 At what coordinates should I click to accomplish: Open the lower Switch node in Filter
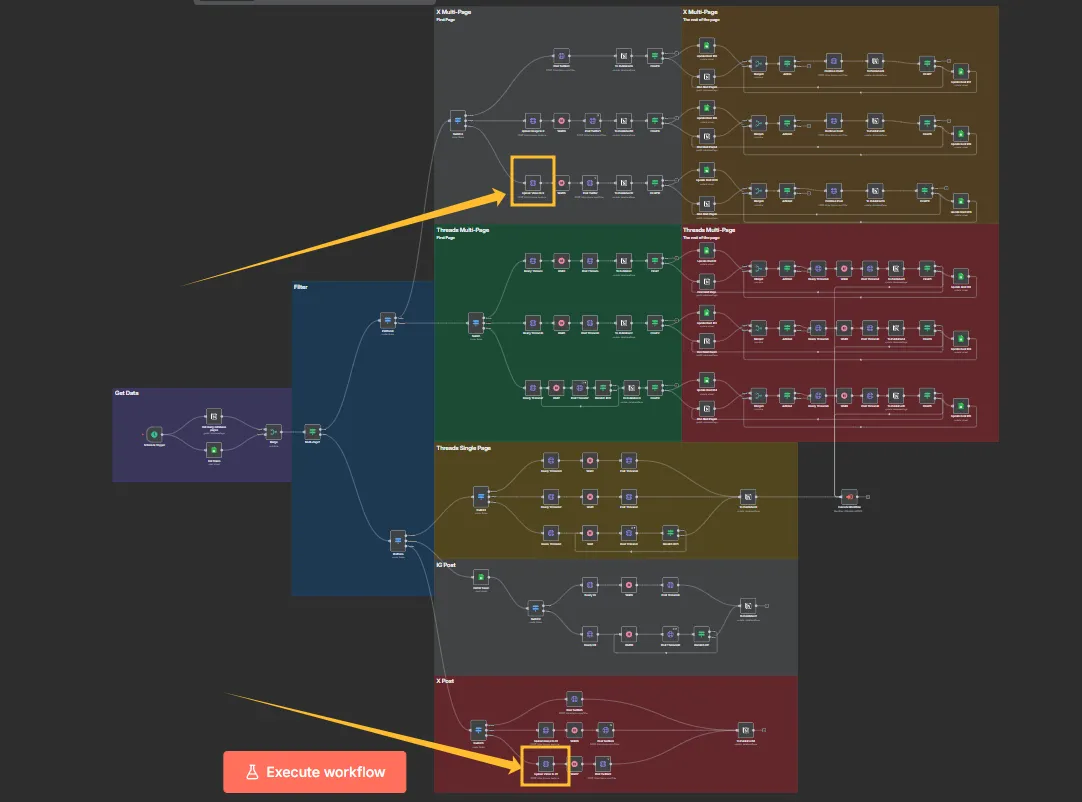tap(397, 538)
